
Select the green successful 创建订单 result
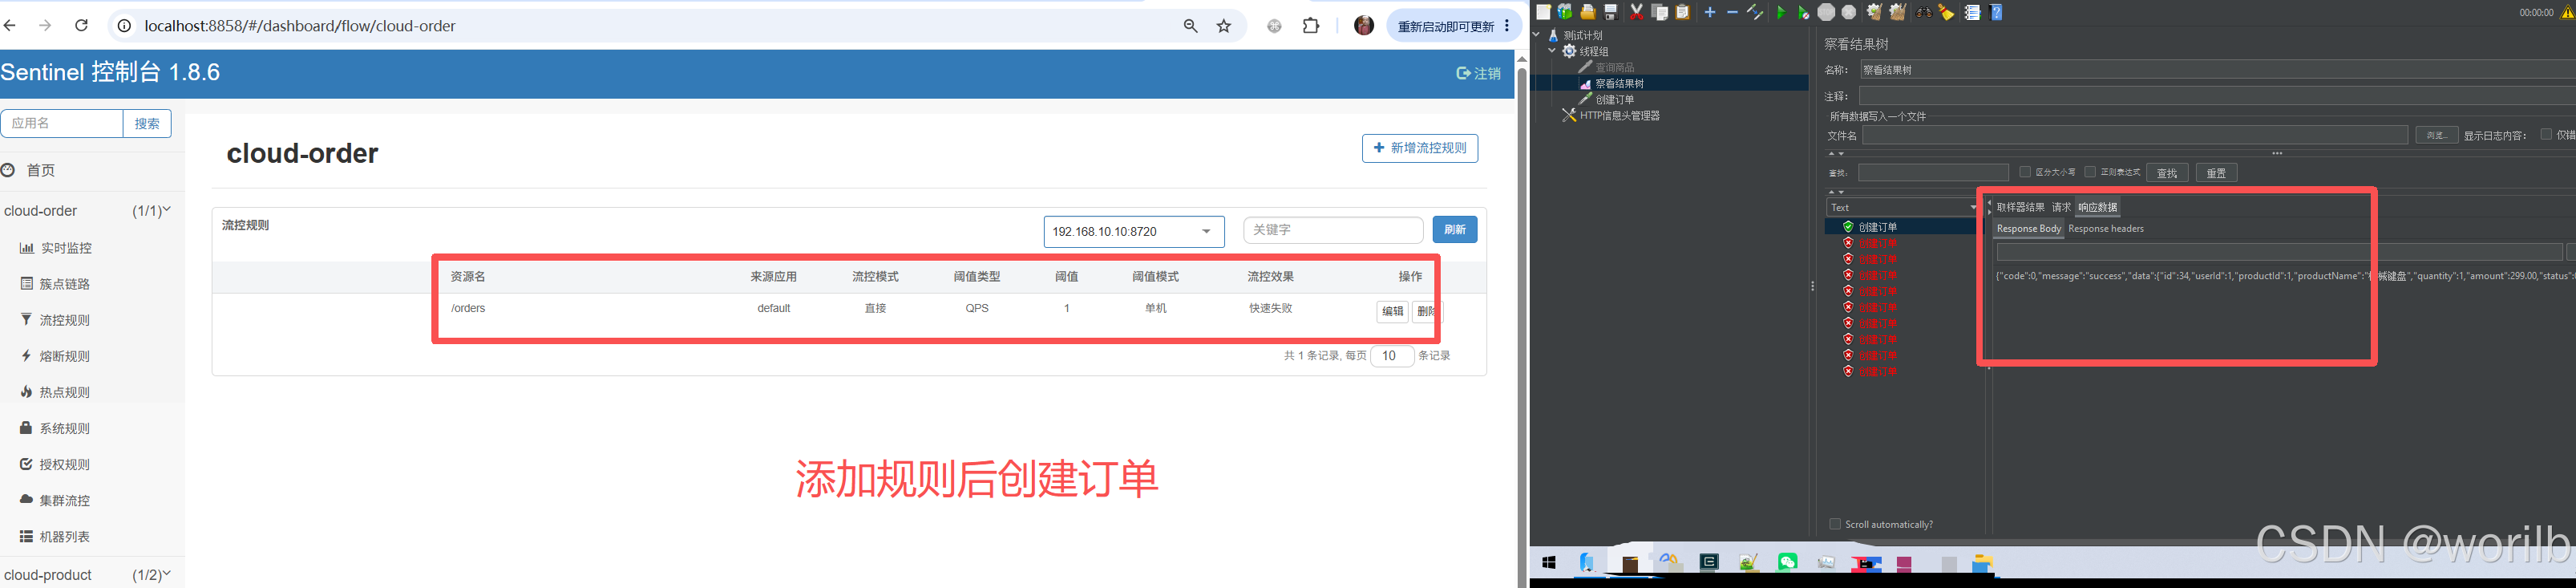pos(1877,227)
